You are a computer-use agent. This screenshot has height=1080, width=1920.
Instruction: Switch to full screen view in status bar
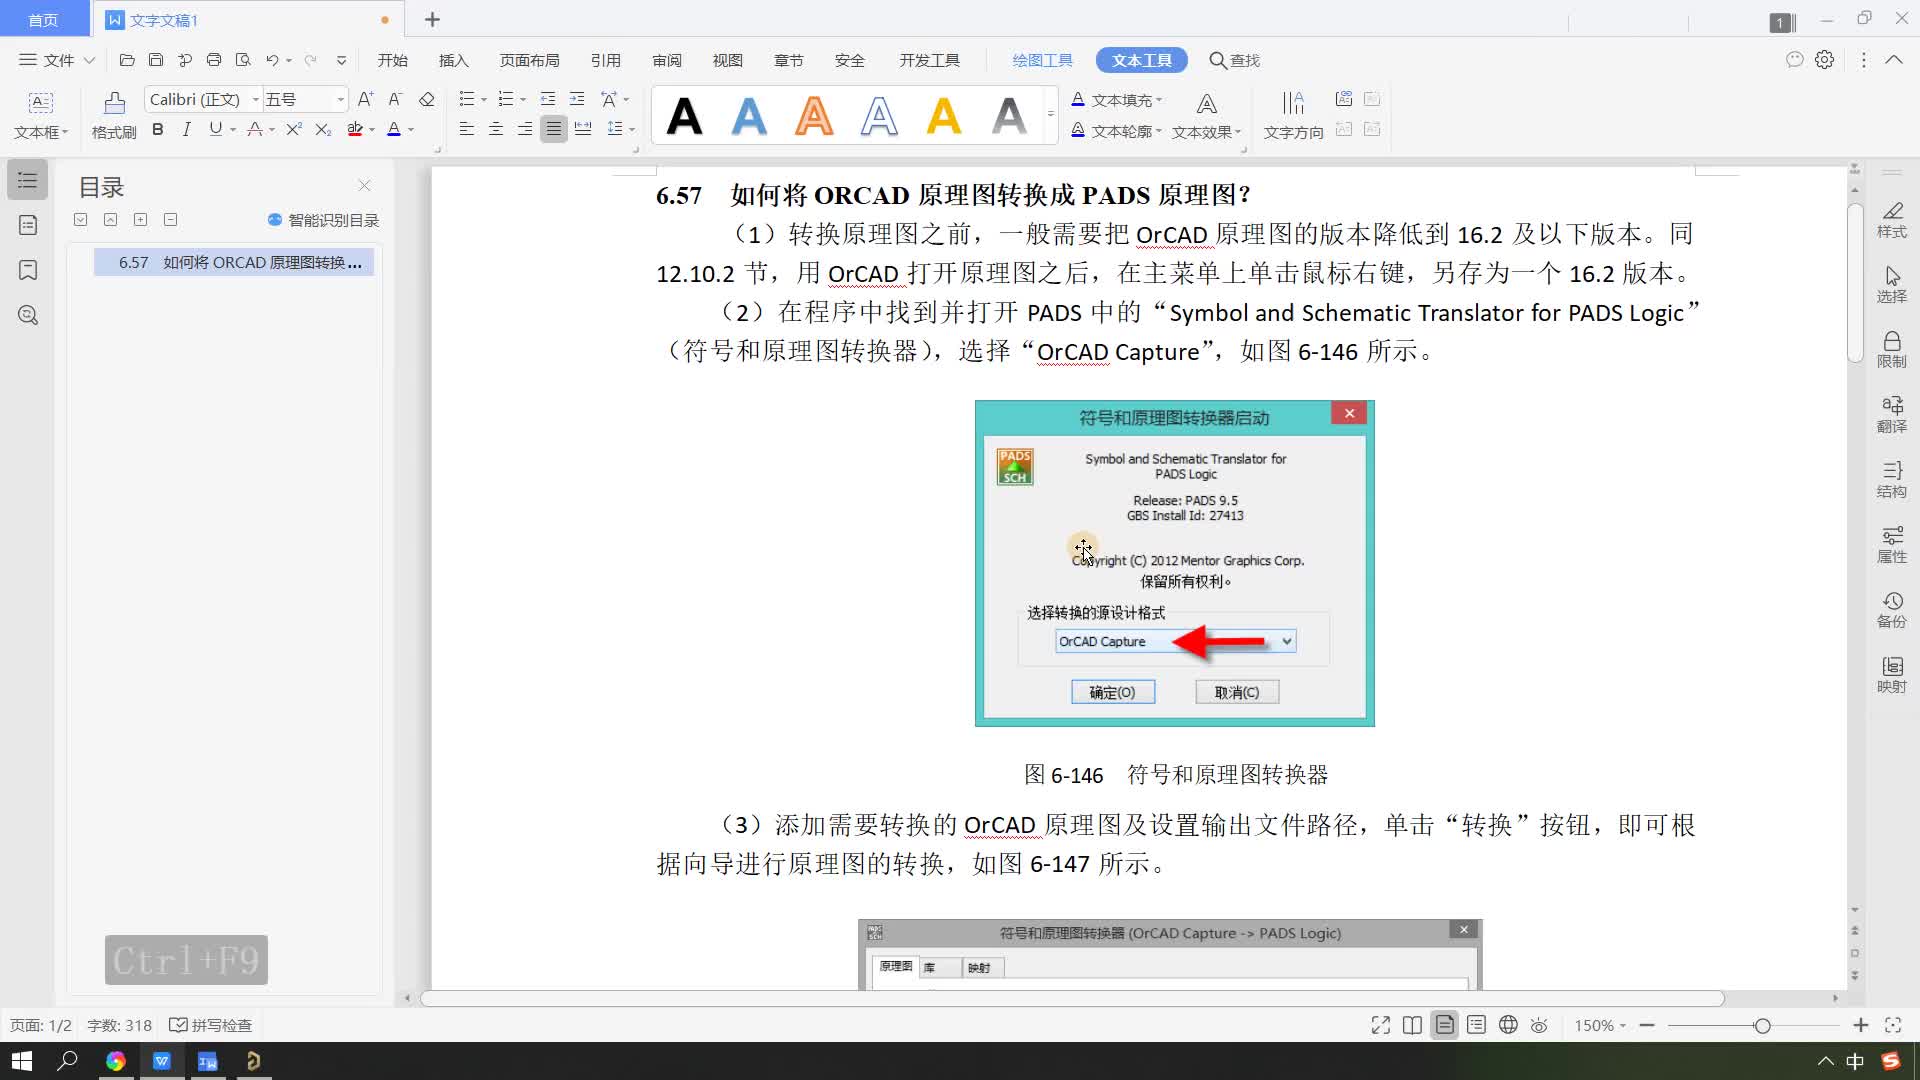1381,1025
